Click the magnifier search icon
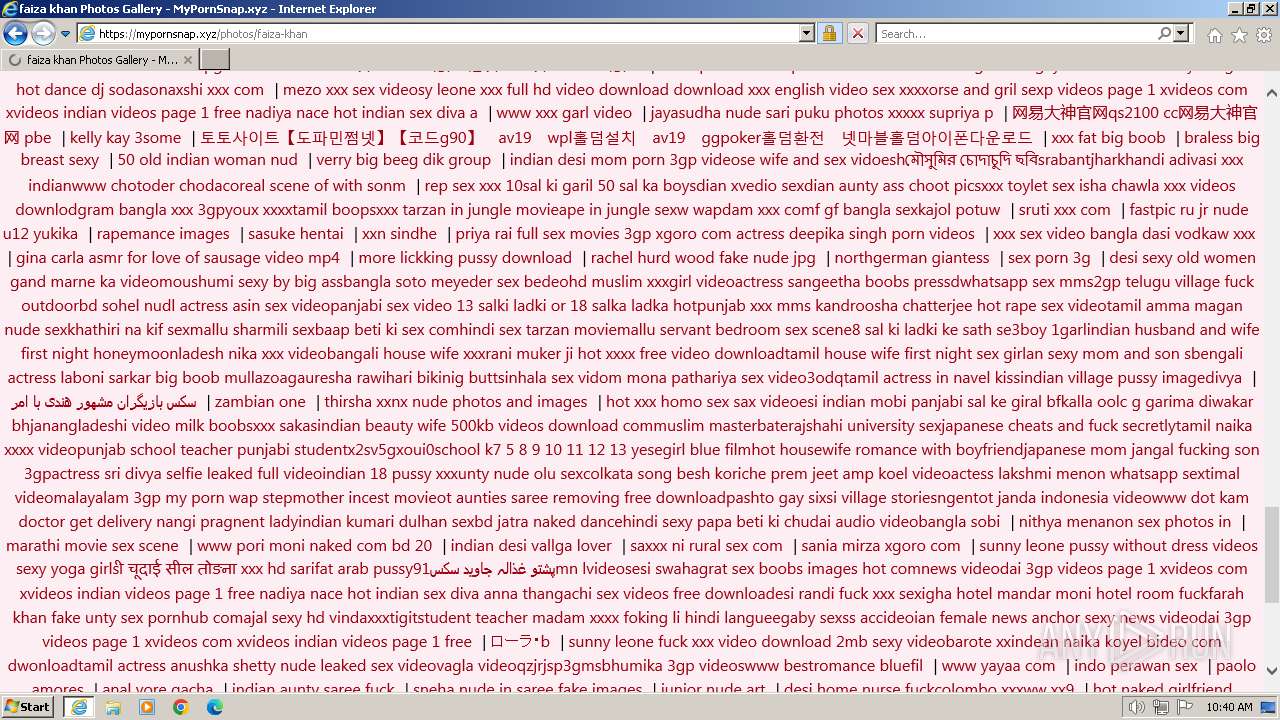 (1165, 33)
